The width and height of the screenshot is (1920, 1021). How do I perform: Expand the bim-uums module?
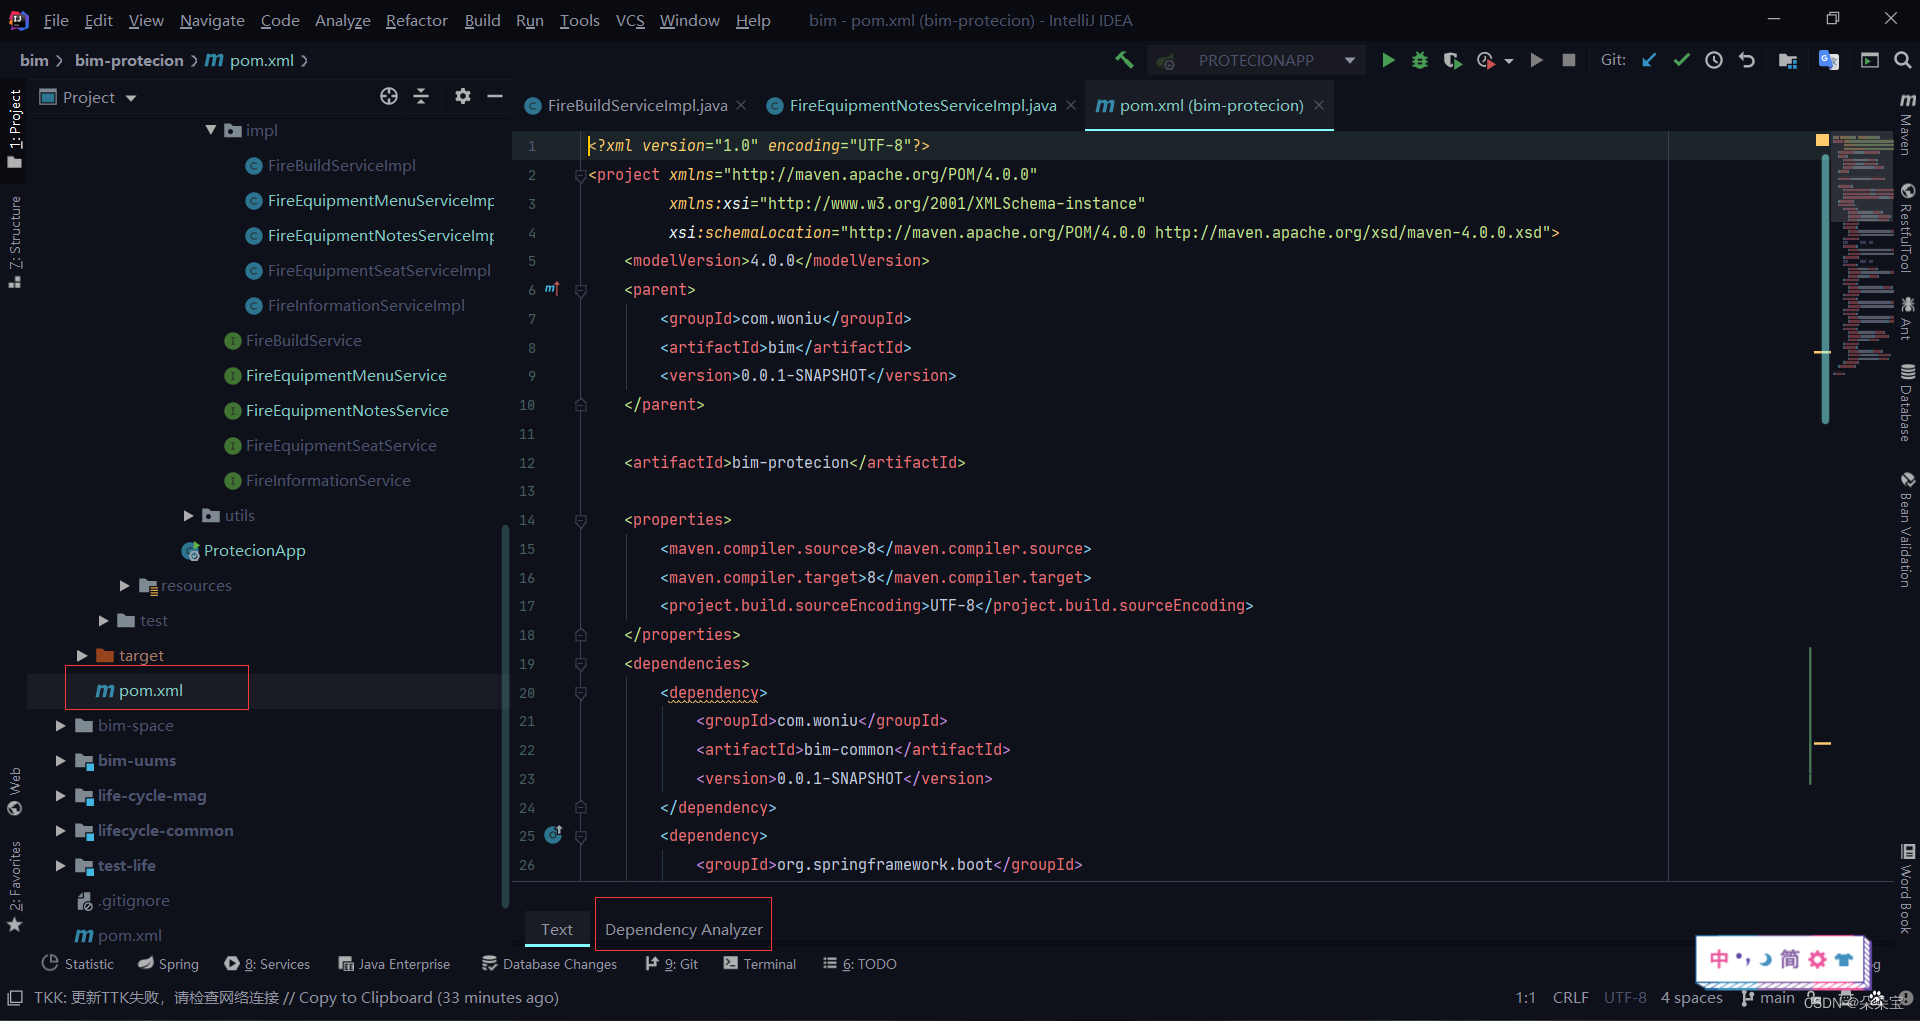point(61,760)
